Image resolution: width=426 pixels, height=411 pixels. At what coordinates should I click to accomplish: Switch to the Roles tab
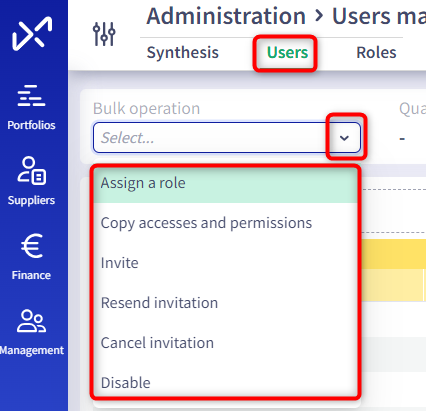(376, 53)
